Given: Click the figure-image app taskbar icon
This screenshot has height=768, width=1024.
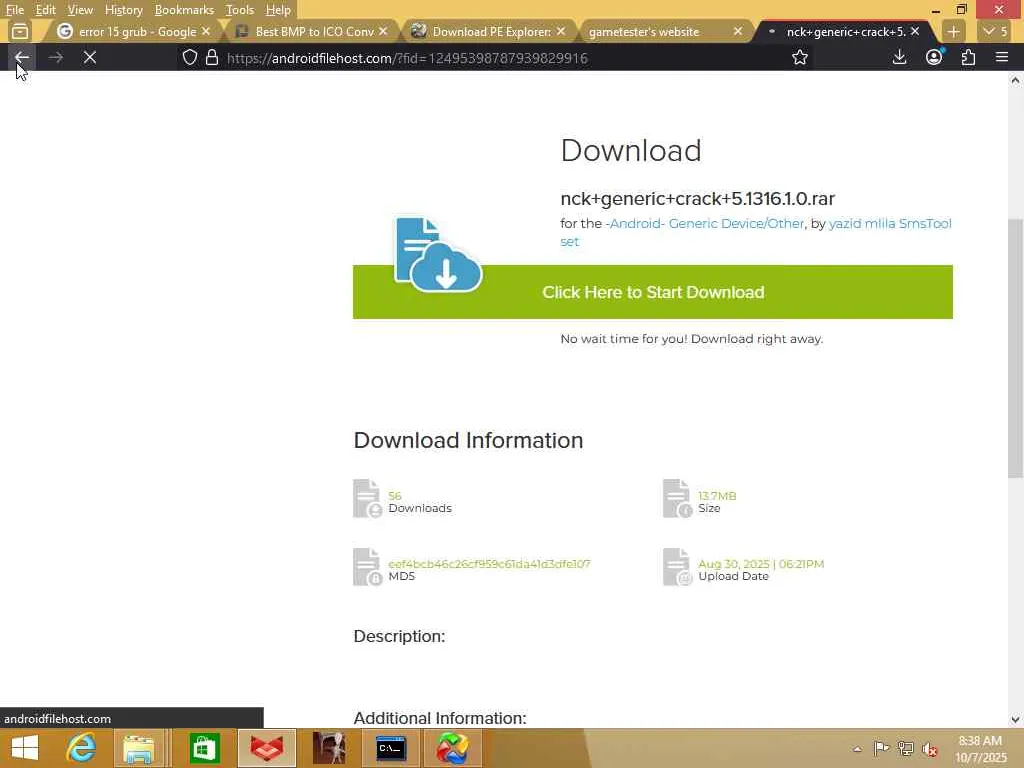Looking at the screenshot, I should point(329,748).
